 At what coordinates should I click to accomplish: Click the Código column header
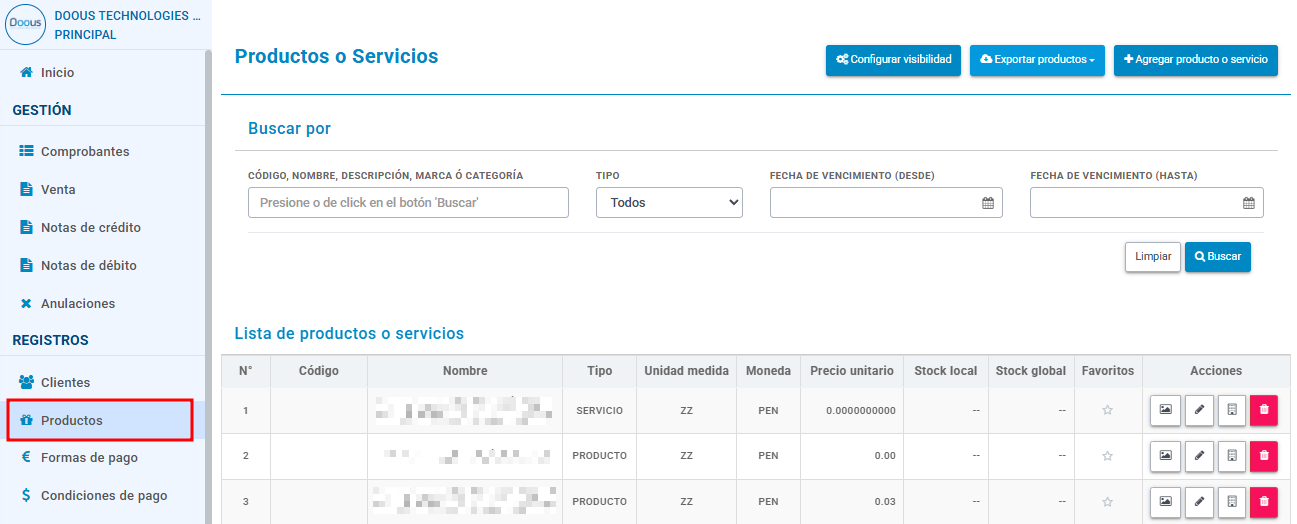tap(319, 371)
